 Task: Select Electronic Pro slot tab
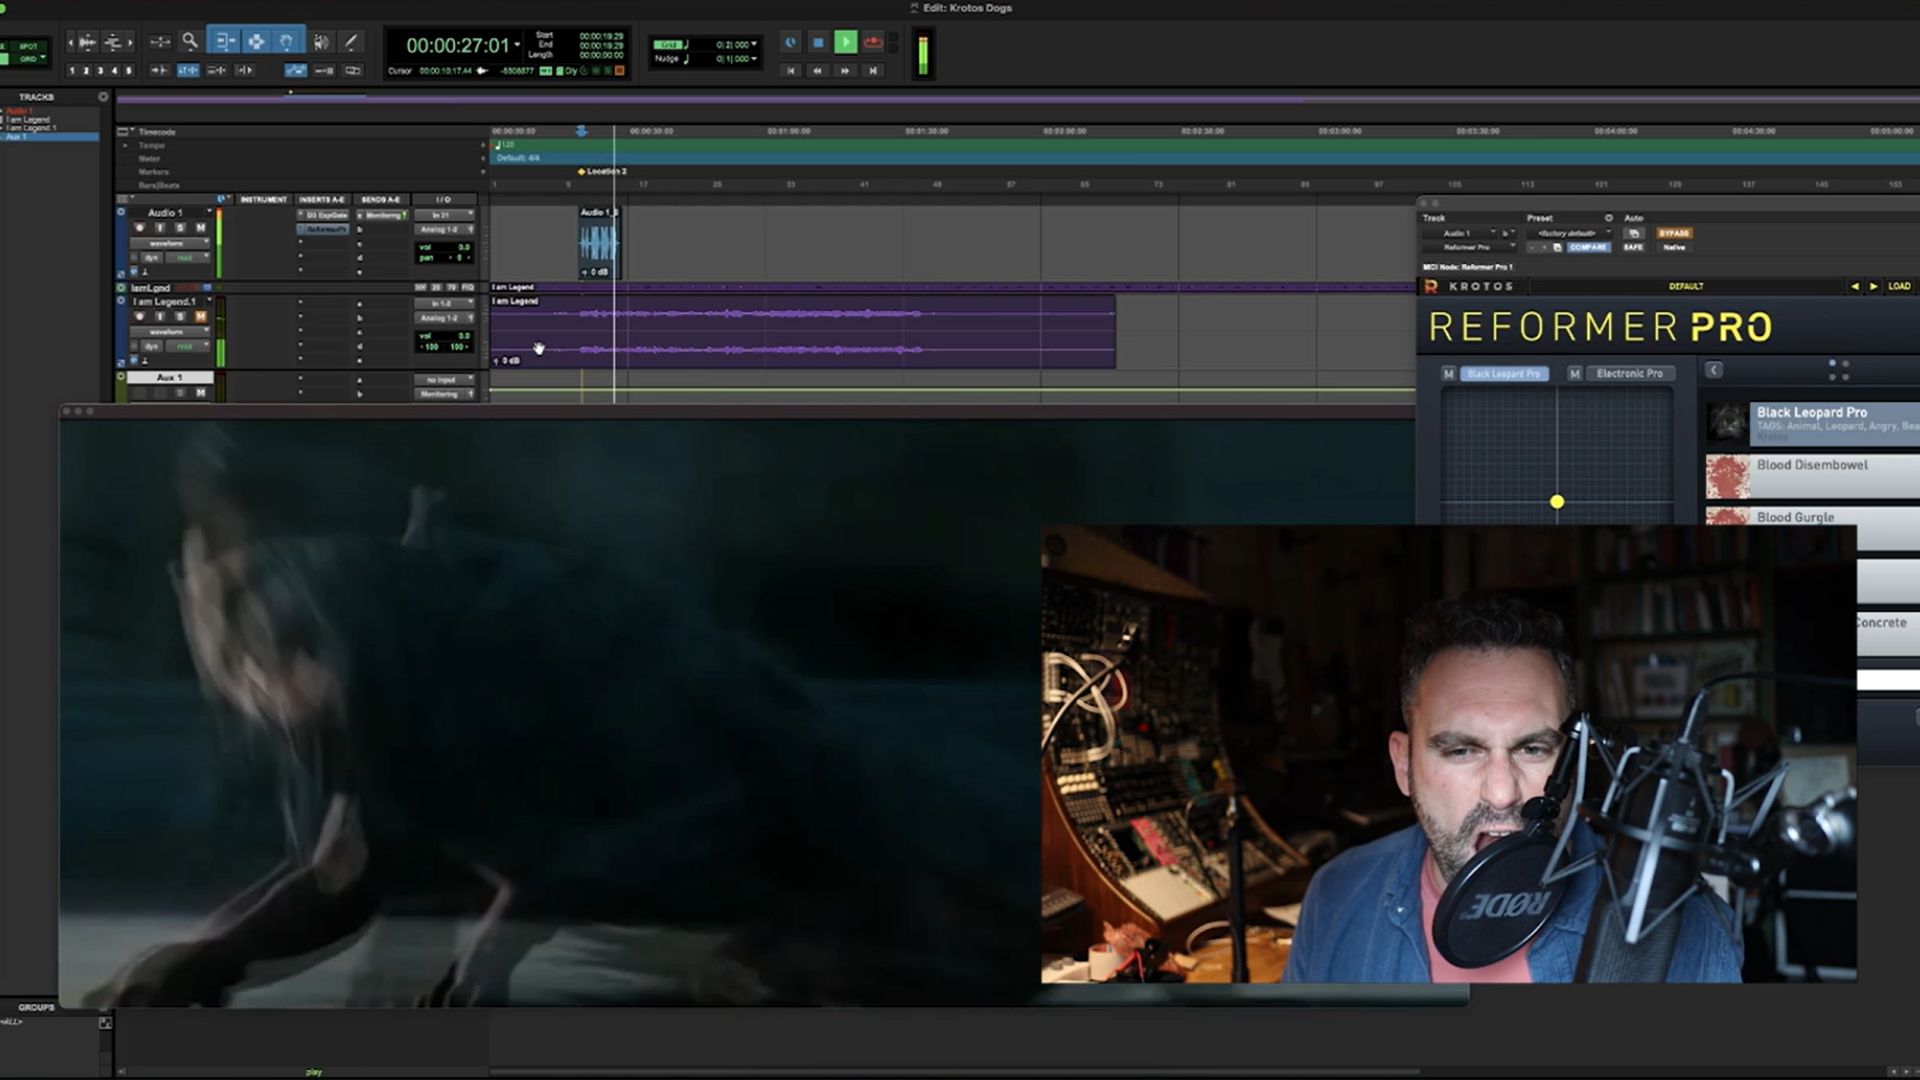[x=1629, y=373]
